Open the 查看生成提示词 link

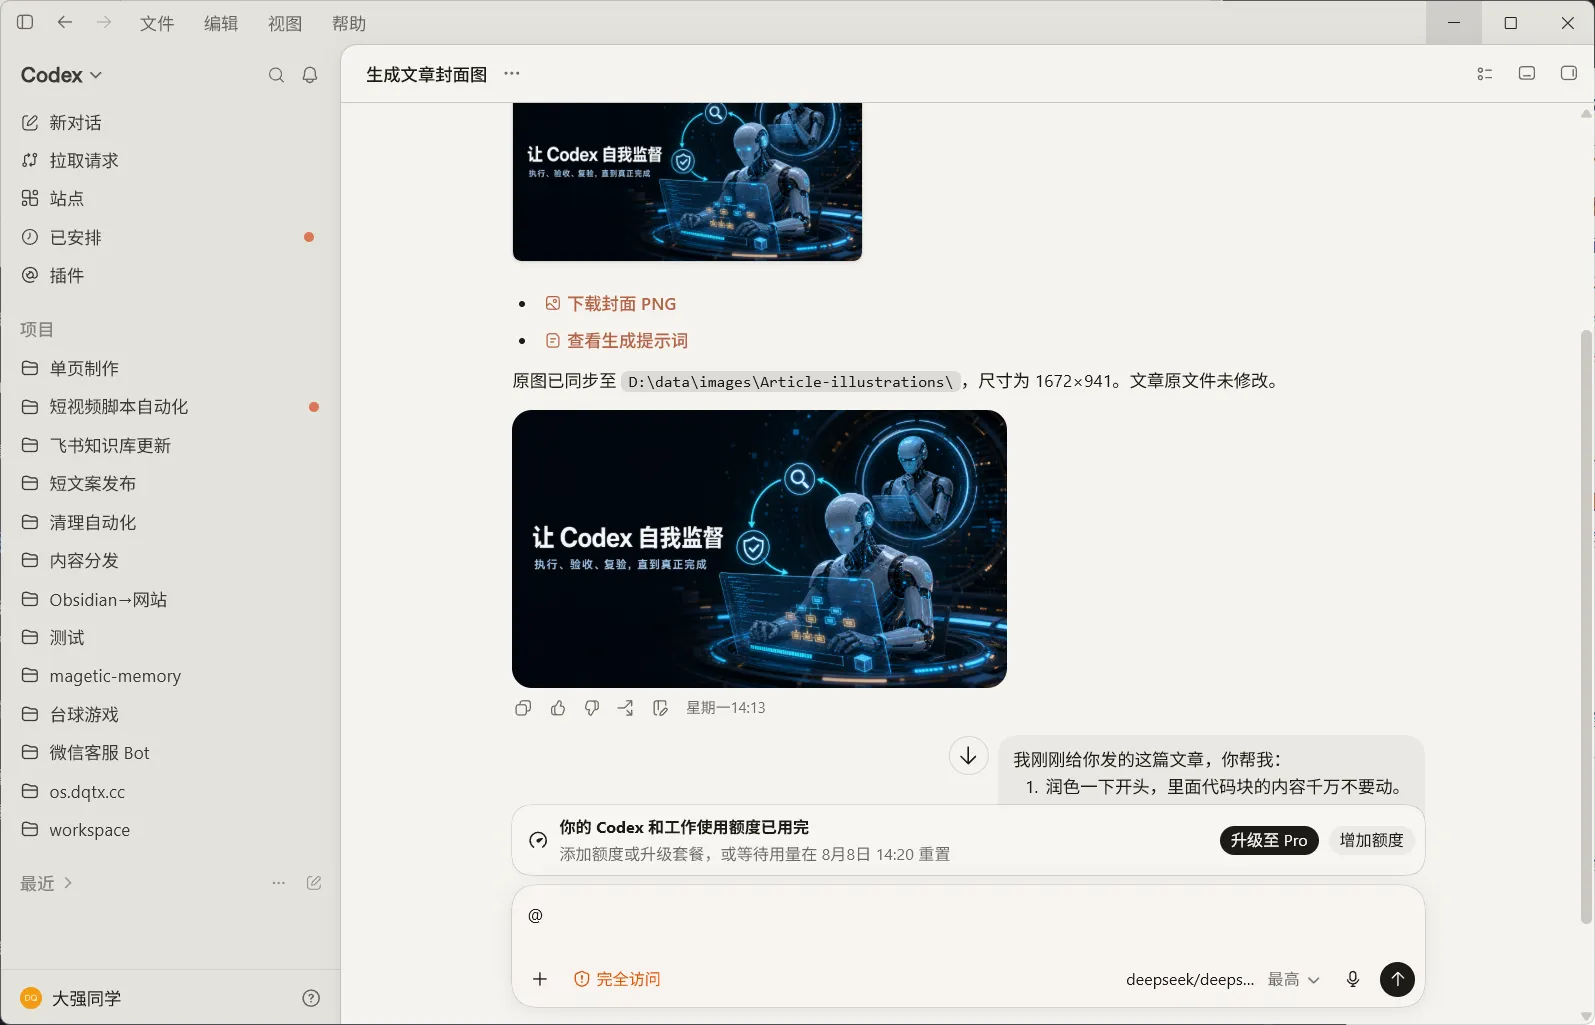point(627,341)
